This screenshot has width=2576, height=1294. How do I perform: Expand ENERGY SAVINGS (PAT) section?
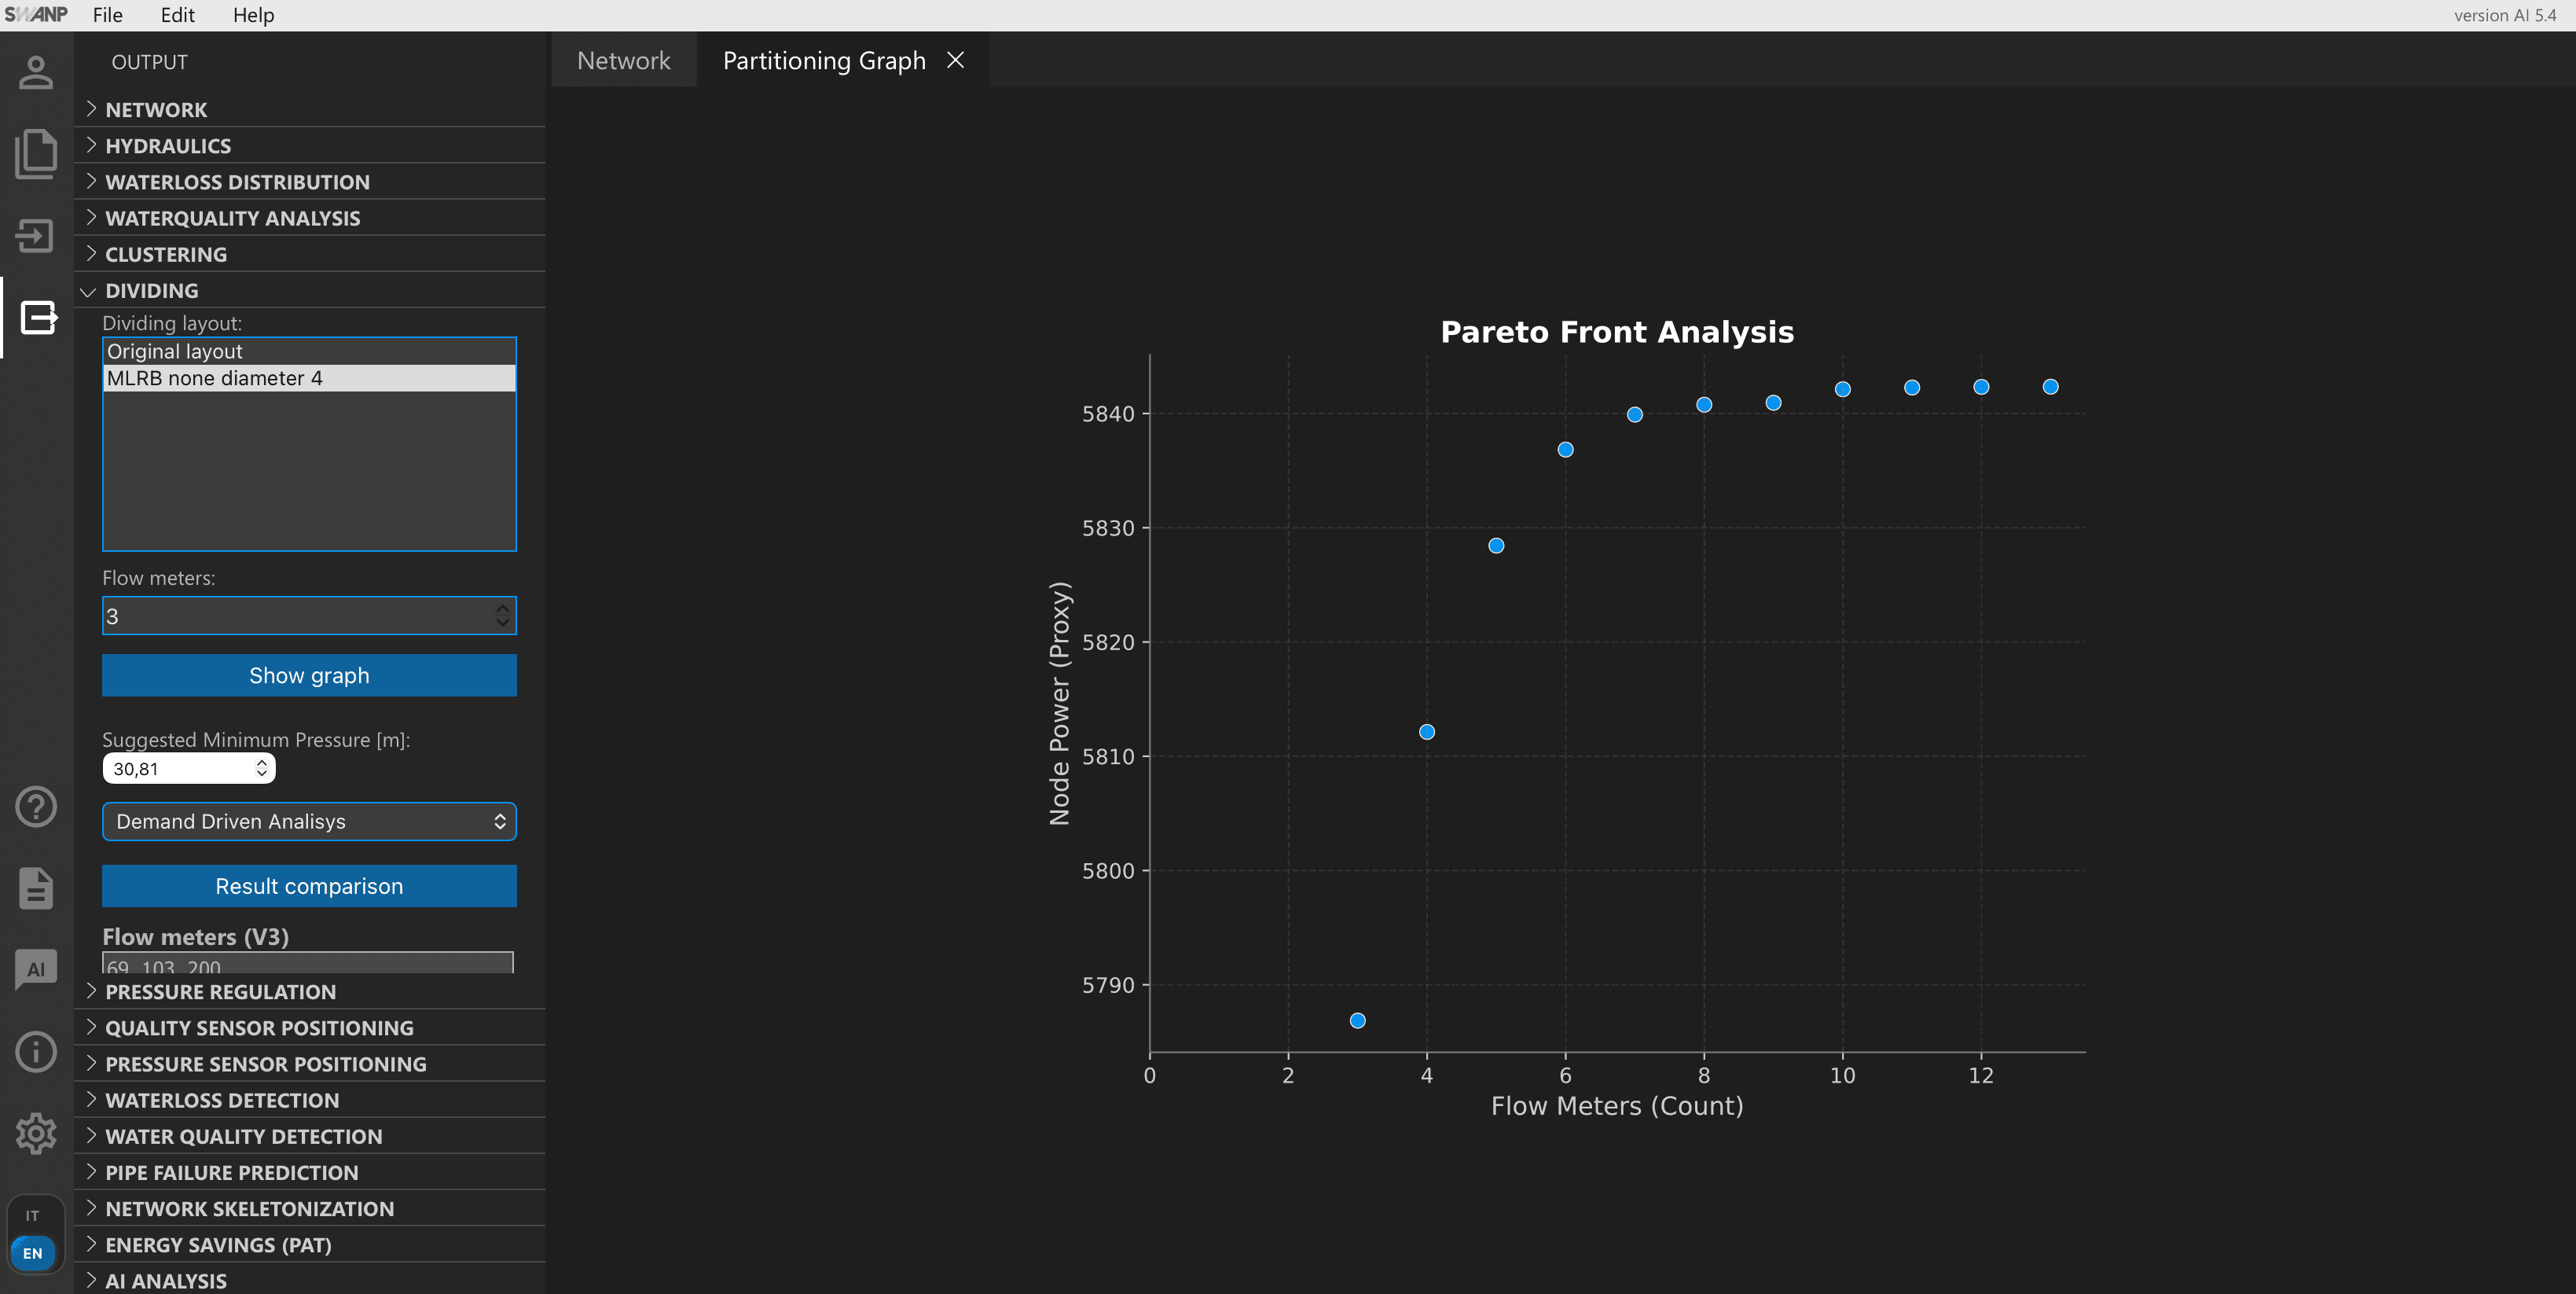310,1244
